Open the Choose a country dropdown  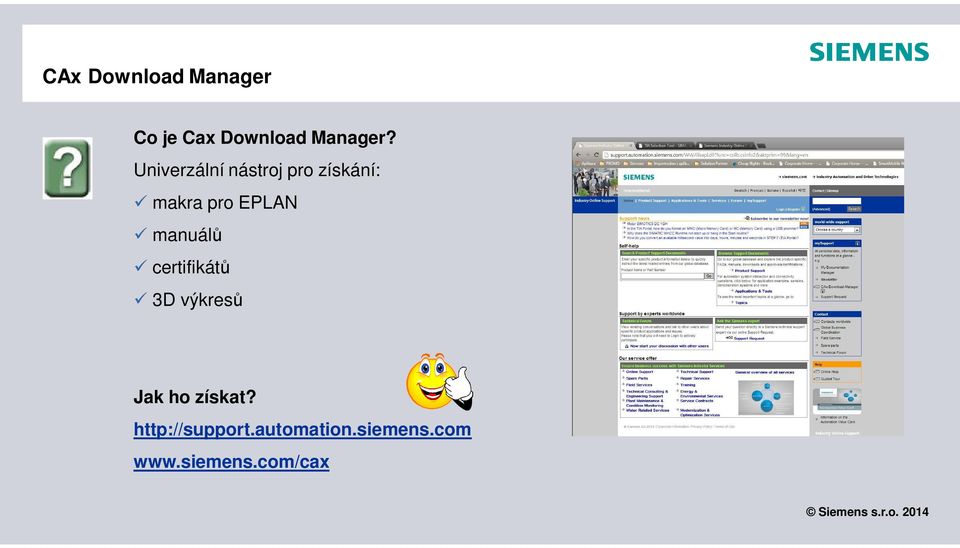click(x=836, y=230)
